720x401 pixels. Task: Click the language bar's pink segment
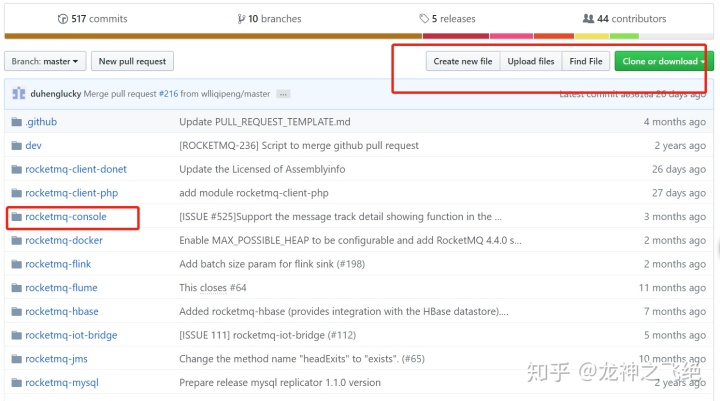[x=512, y=36]
